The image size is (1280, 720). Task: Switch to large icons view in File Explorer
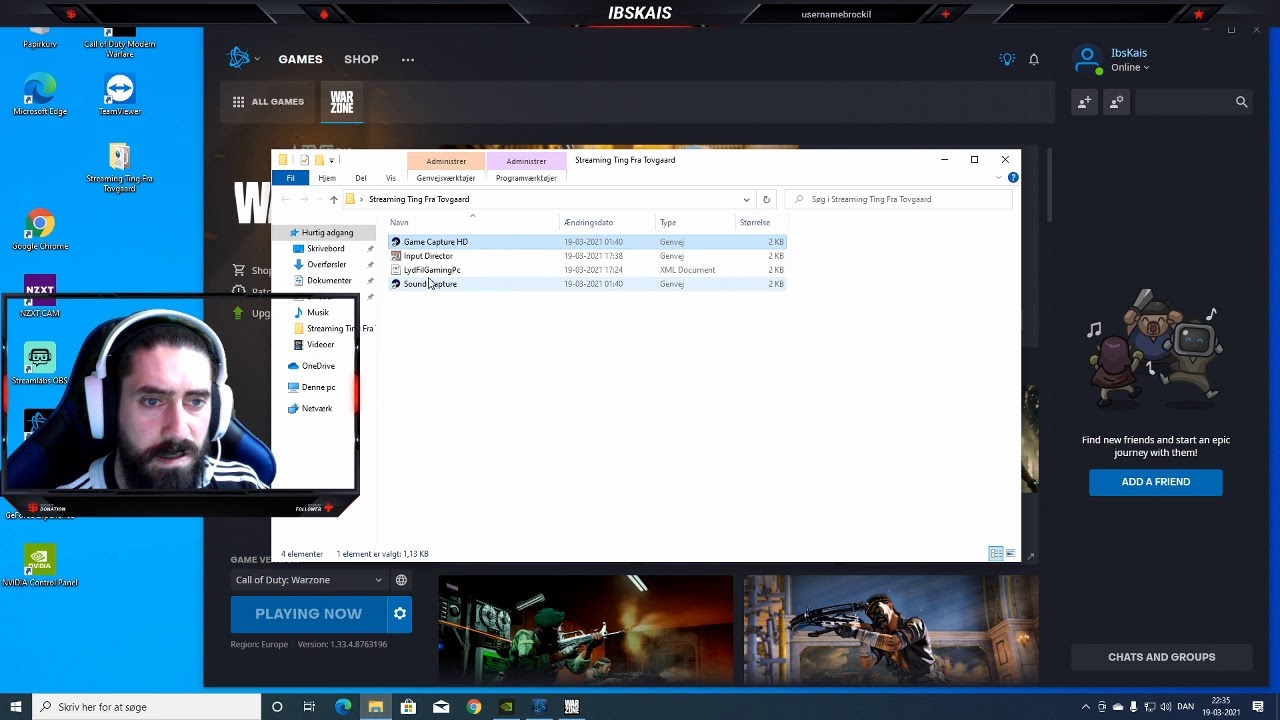pos(1010,554)
